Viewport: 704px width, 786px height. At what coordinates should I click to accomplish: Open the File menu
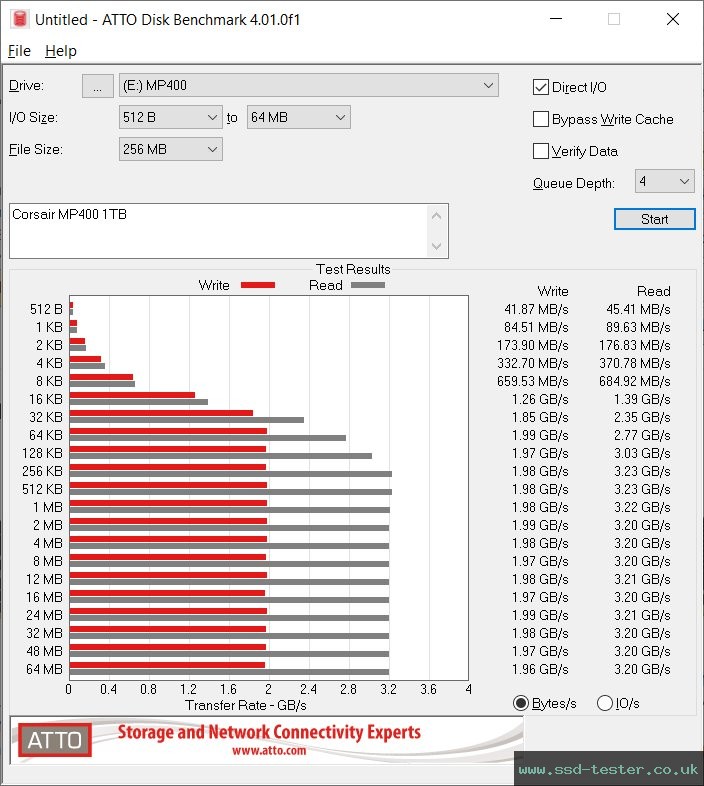coord(19,51)
